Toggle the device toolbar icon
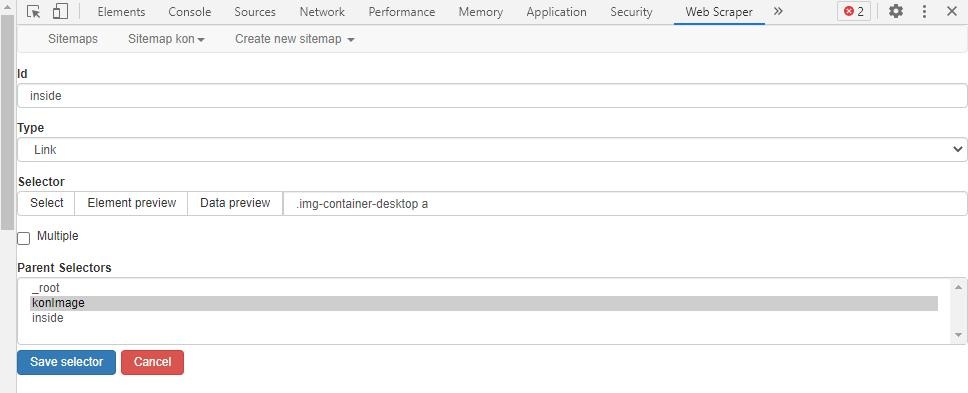Viewport: 968px width, 393px height. (x=60, y=11)
